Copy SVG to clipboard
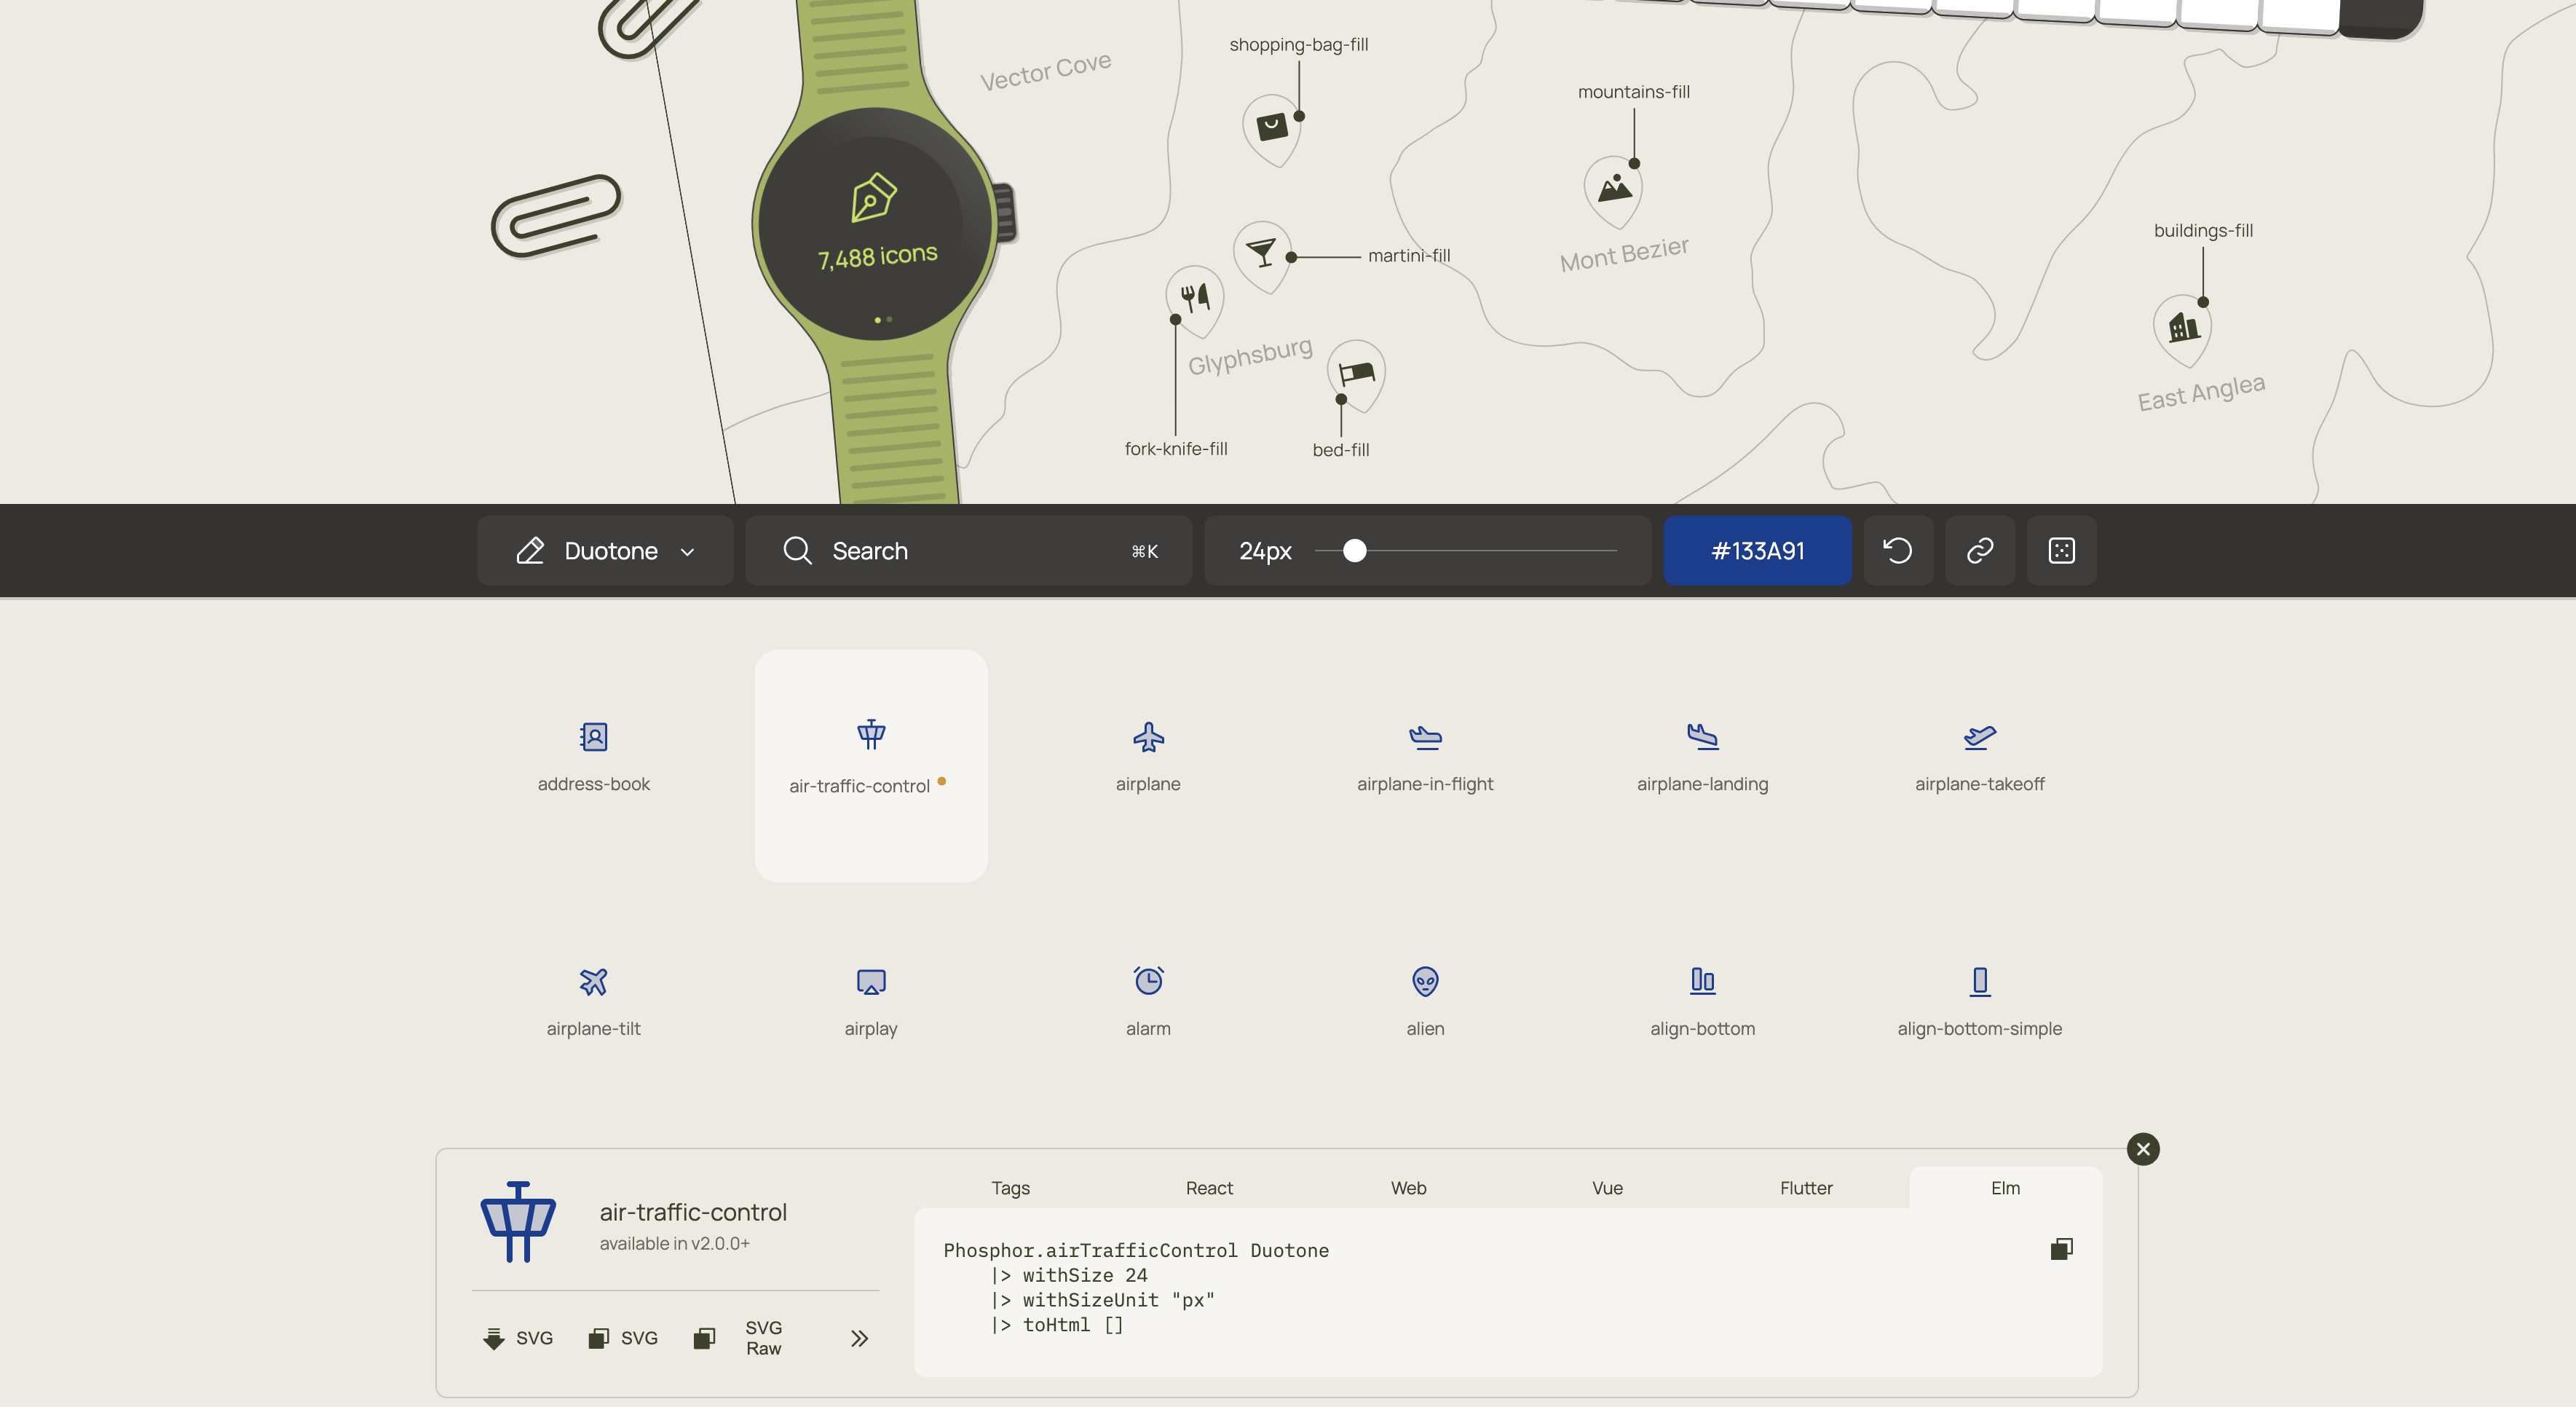The width and height of the screenshot is (2576, 1407). point(622,1338)
